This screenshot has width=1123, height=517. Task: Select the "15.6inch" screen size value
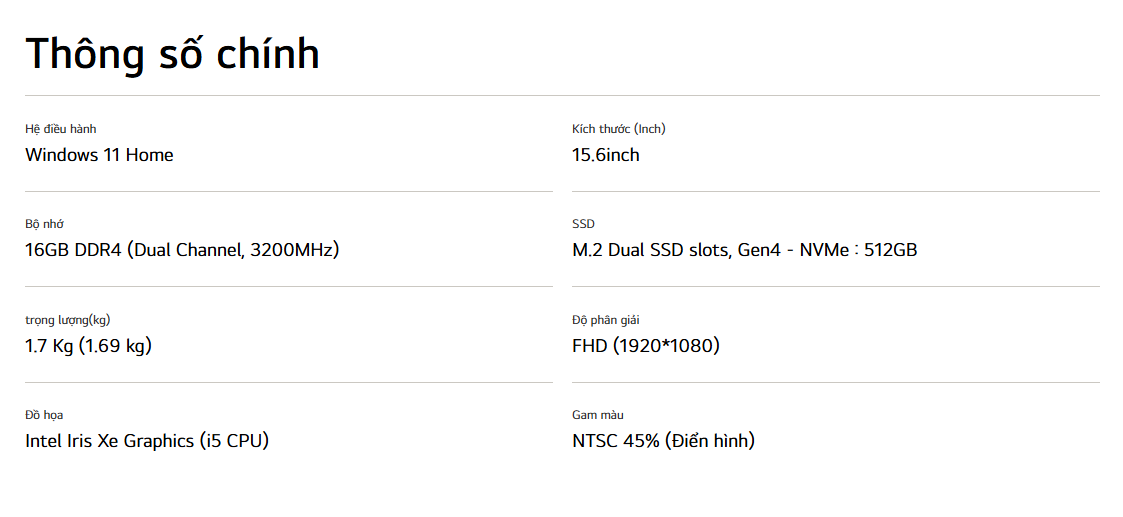coord(606,155)
